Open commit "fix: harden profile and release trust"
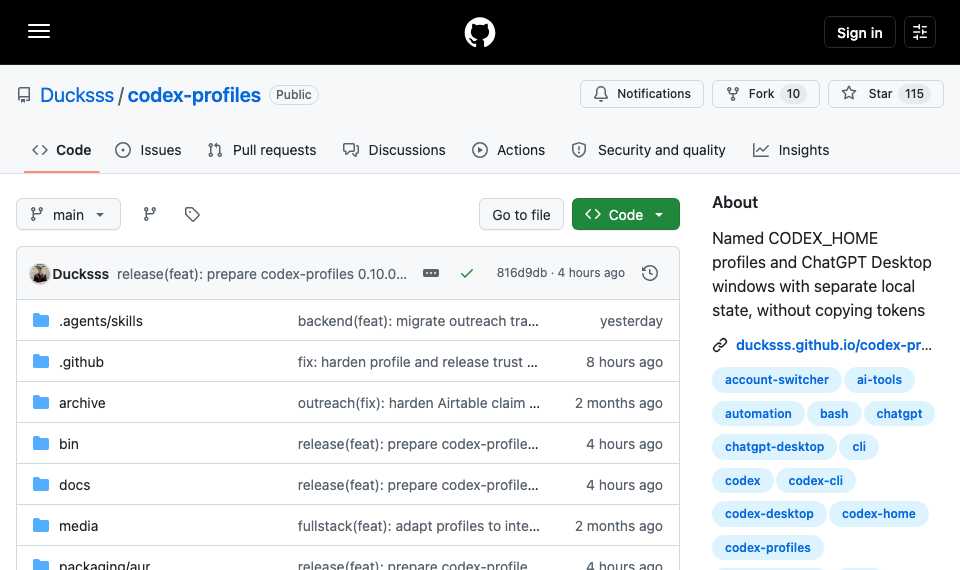This screenshot has width=960, height=570. 418,362
